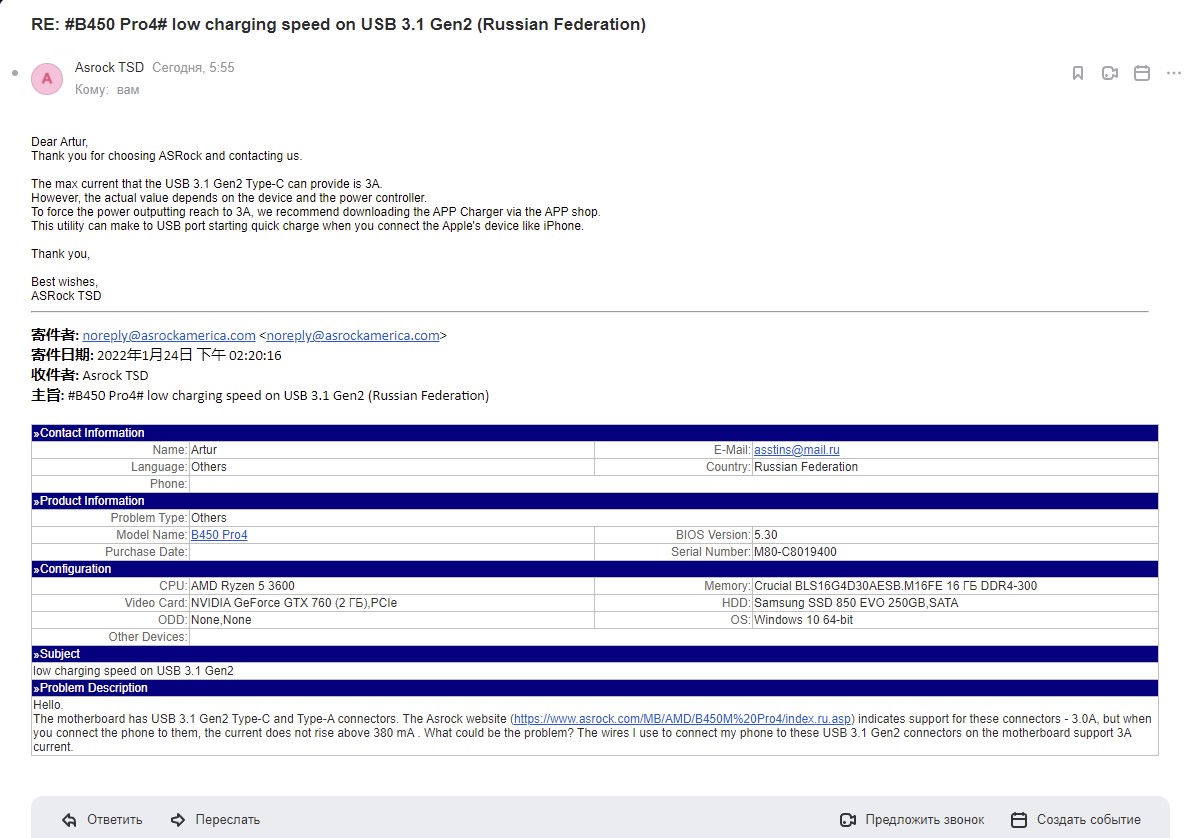The width and height of the screenshot is (1190, 838).
Task: Click the reply arrow icon
Action: pos(69,820)
